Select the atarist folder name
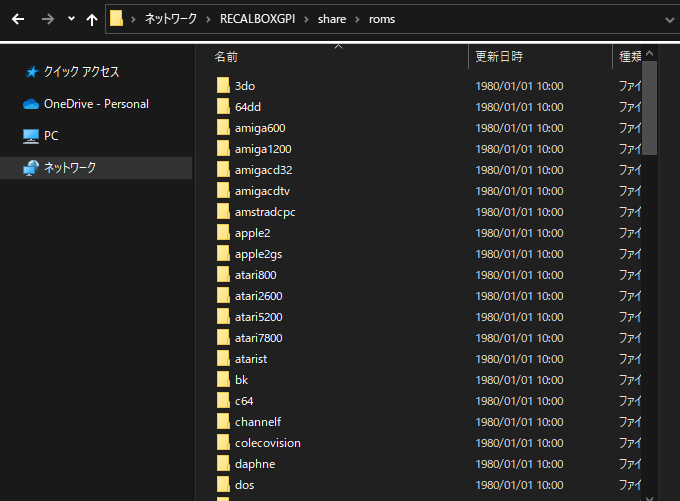Viewport: 680px width, 501px height. coord(251,359)
